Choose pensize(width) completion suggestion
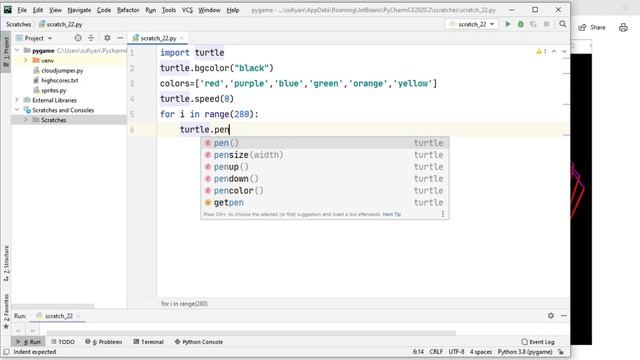The width and height of the screenshot is (640, 360). [x=325, y=155]
